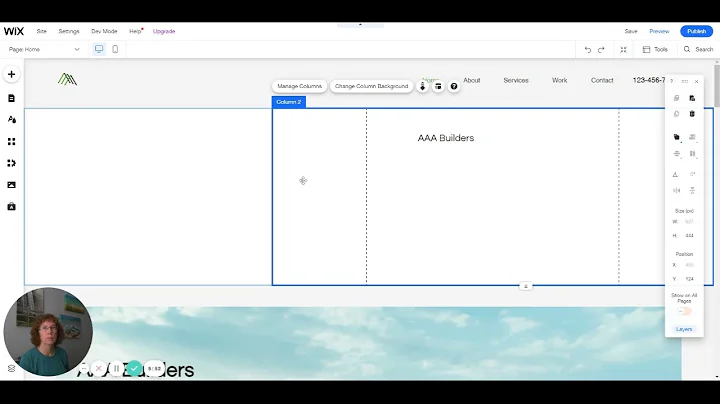Open the Help menu
Image resolution: width=720 pixels, height=404 pixels.
[x=135, y=31]
